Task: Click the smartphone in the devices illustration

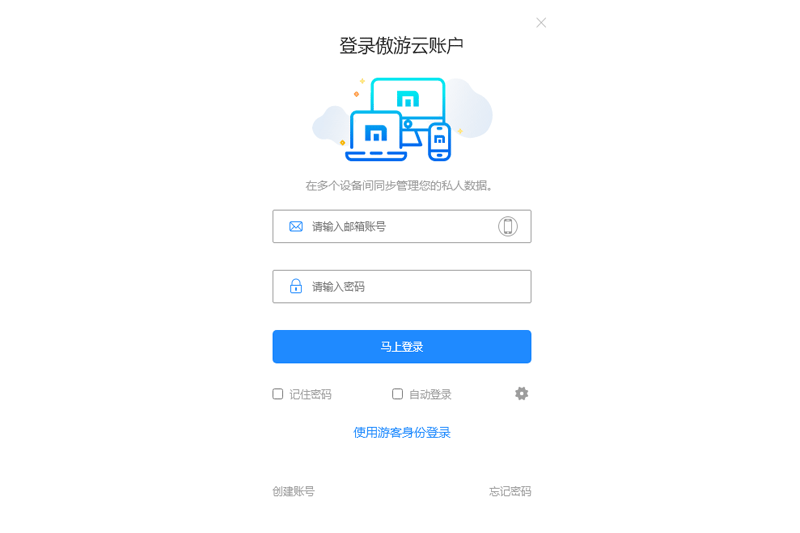Action: pyautogui.click(x=439, y=141)
